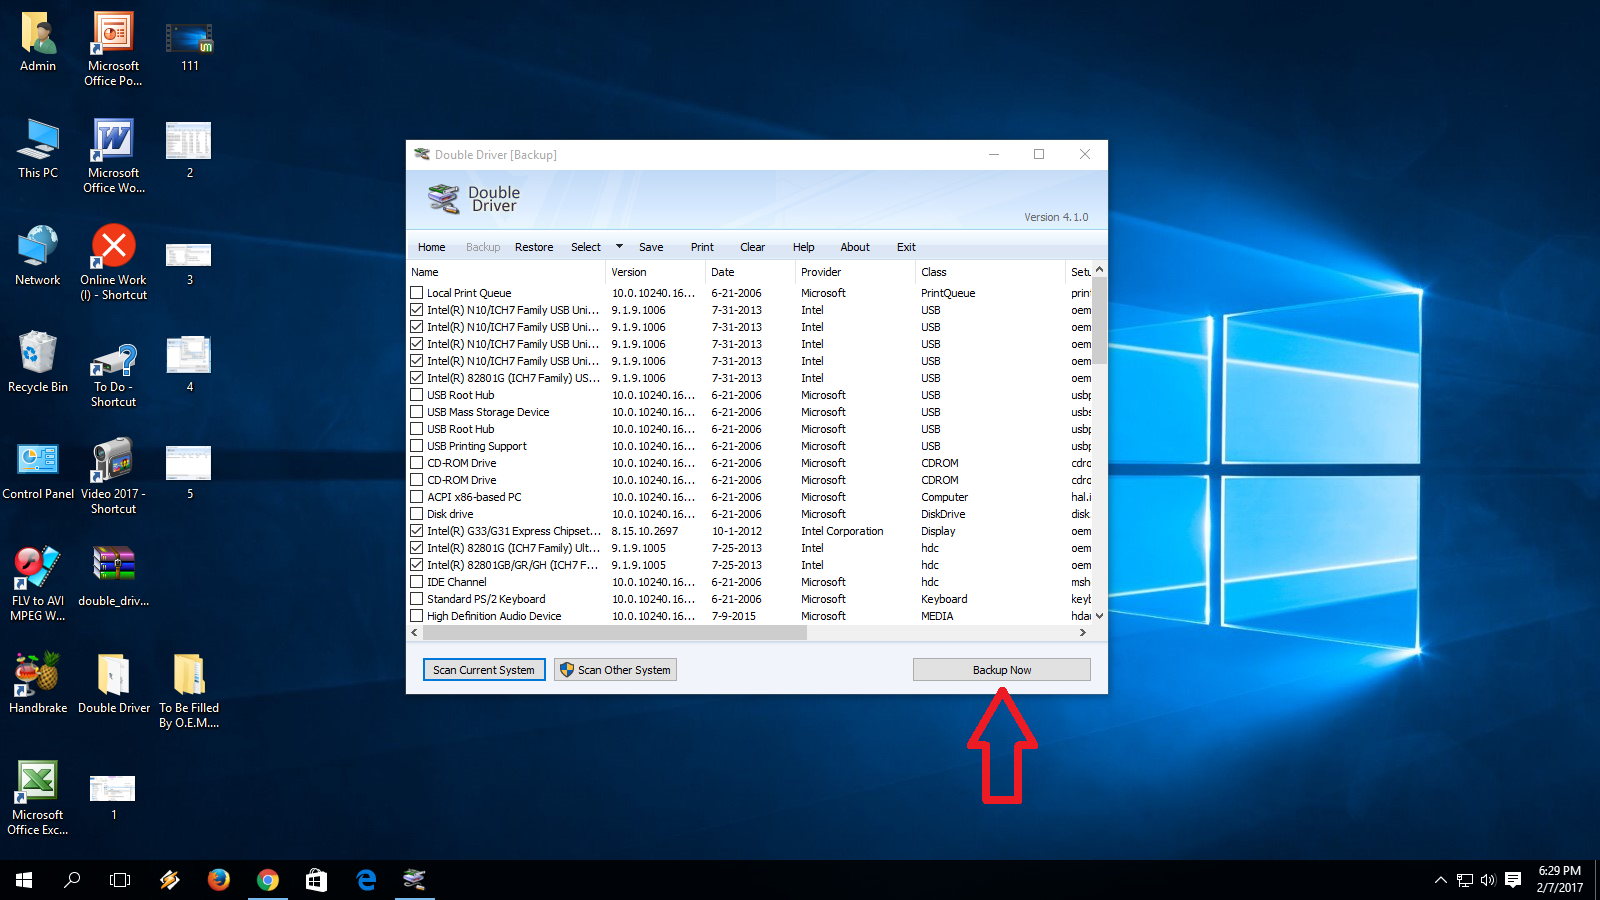Check the Local Print Queue checkbox
Image resolution: width=1600 pixels, height=900 pixels.
pyautogui.click(x=416, y=292)
